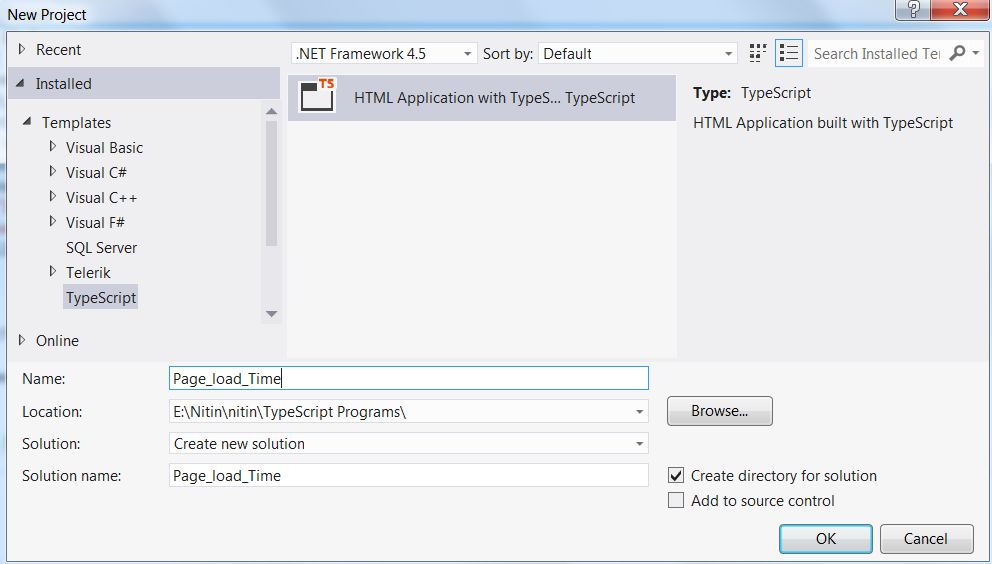Close the New Project dialog
992x564 pixels.
[960, 9]
